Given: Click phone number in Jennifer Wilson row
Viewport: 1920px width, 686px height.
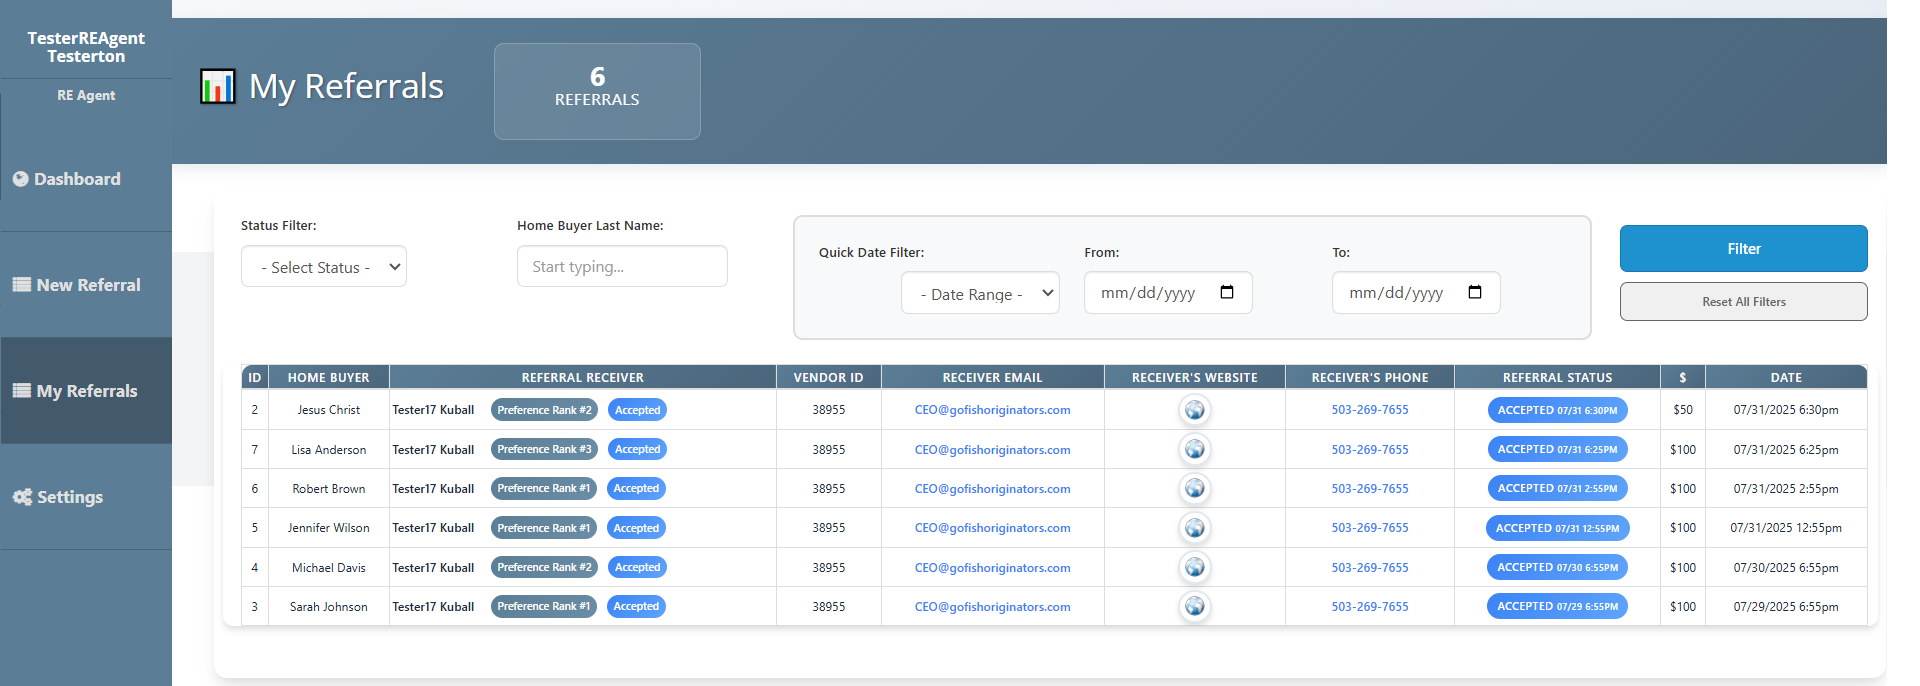Looking at the screenshot, I should (1370, 528).
